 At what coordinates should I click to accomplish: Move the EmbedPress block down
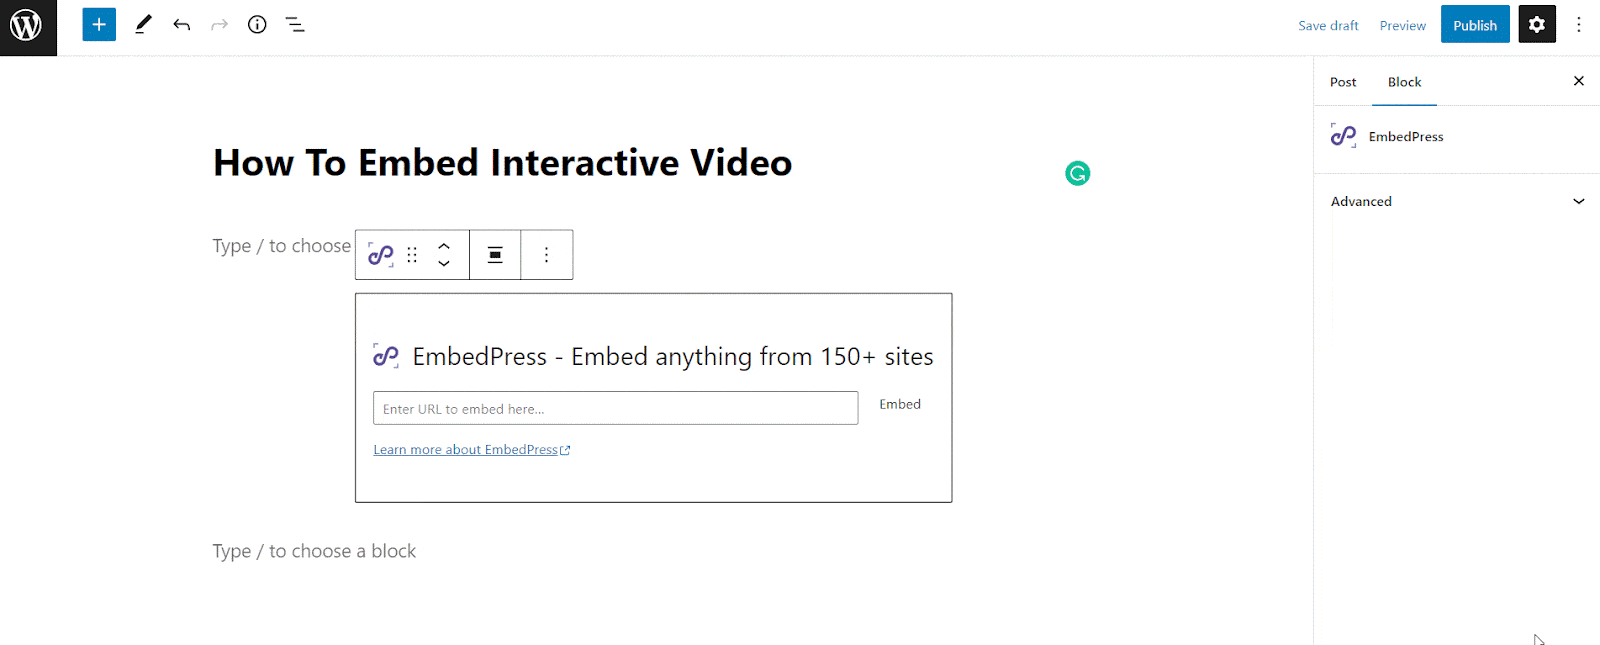[444, 264]
